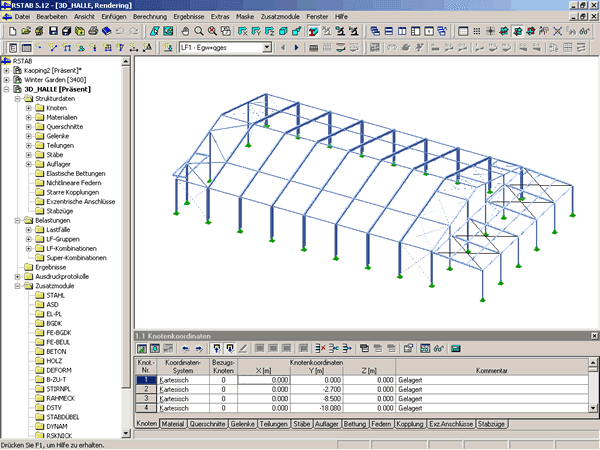This screenshot has width=600, height=450.
Task: Open the LF1 load case dropdown
Action: (267, 48)
